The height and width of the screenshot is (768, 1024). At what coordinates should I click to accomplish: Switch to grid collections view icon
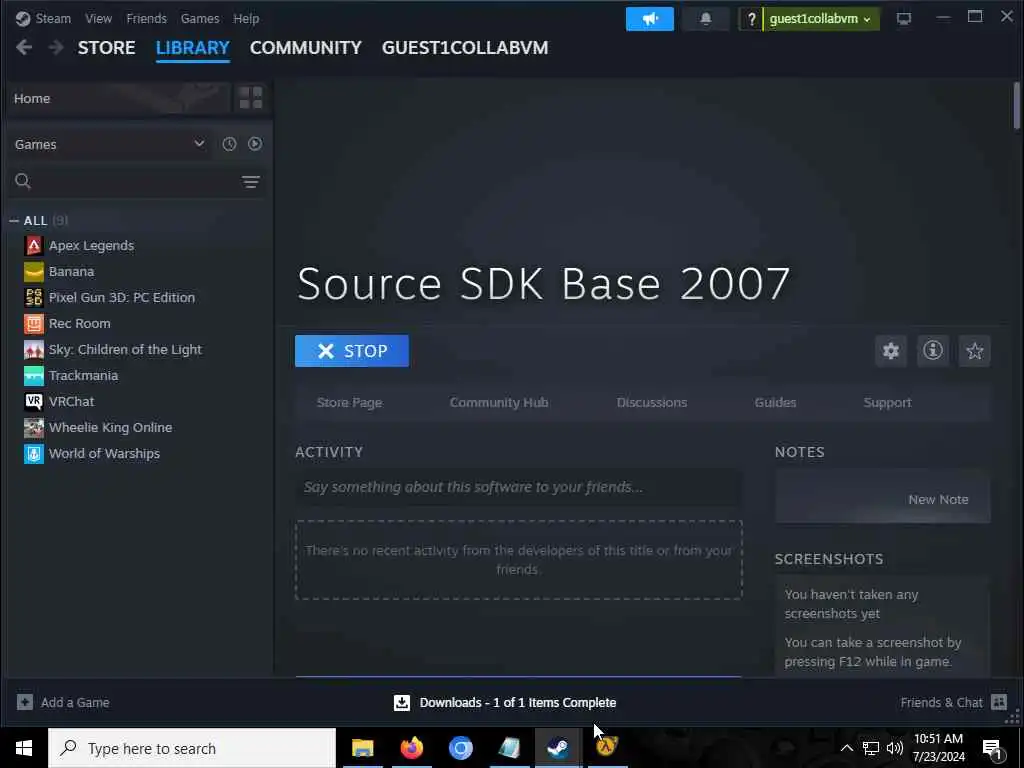pyautogui.click(x=251, y=98)
